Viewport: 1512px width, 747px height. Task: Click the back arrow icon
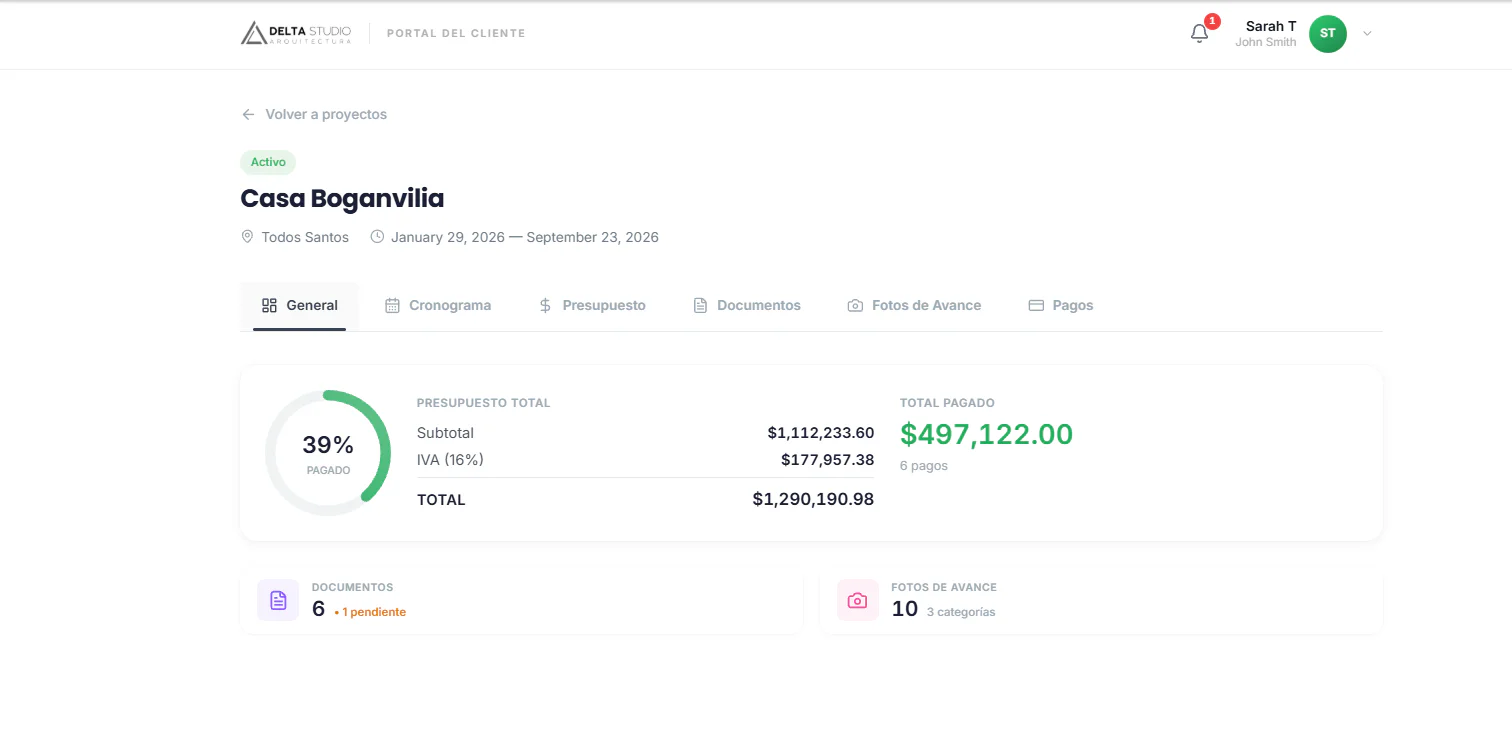tap(248, 114)
